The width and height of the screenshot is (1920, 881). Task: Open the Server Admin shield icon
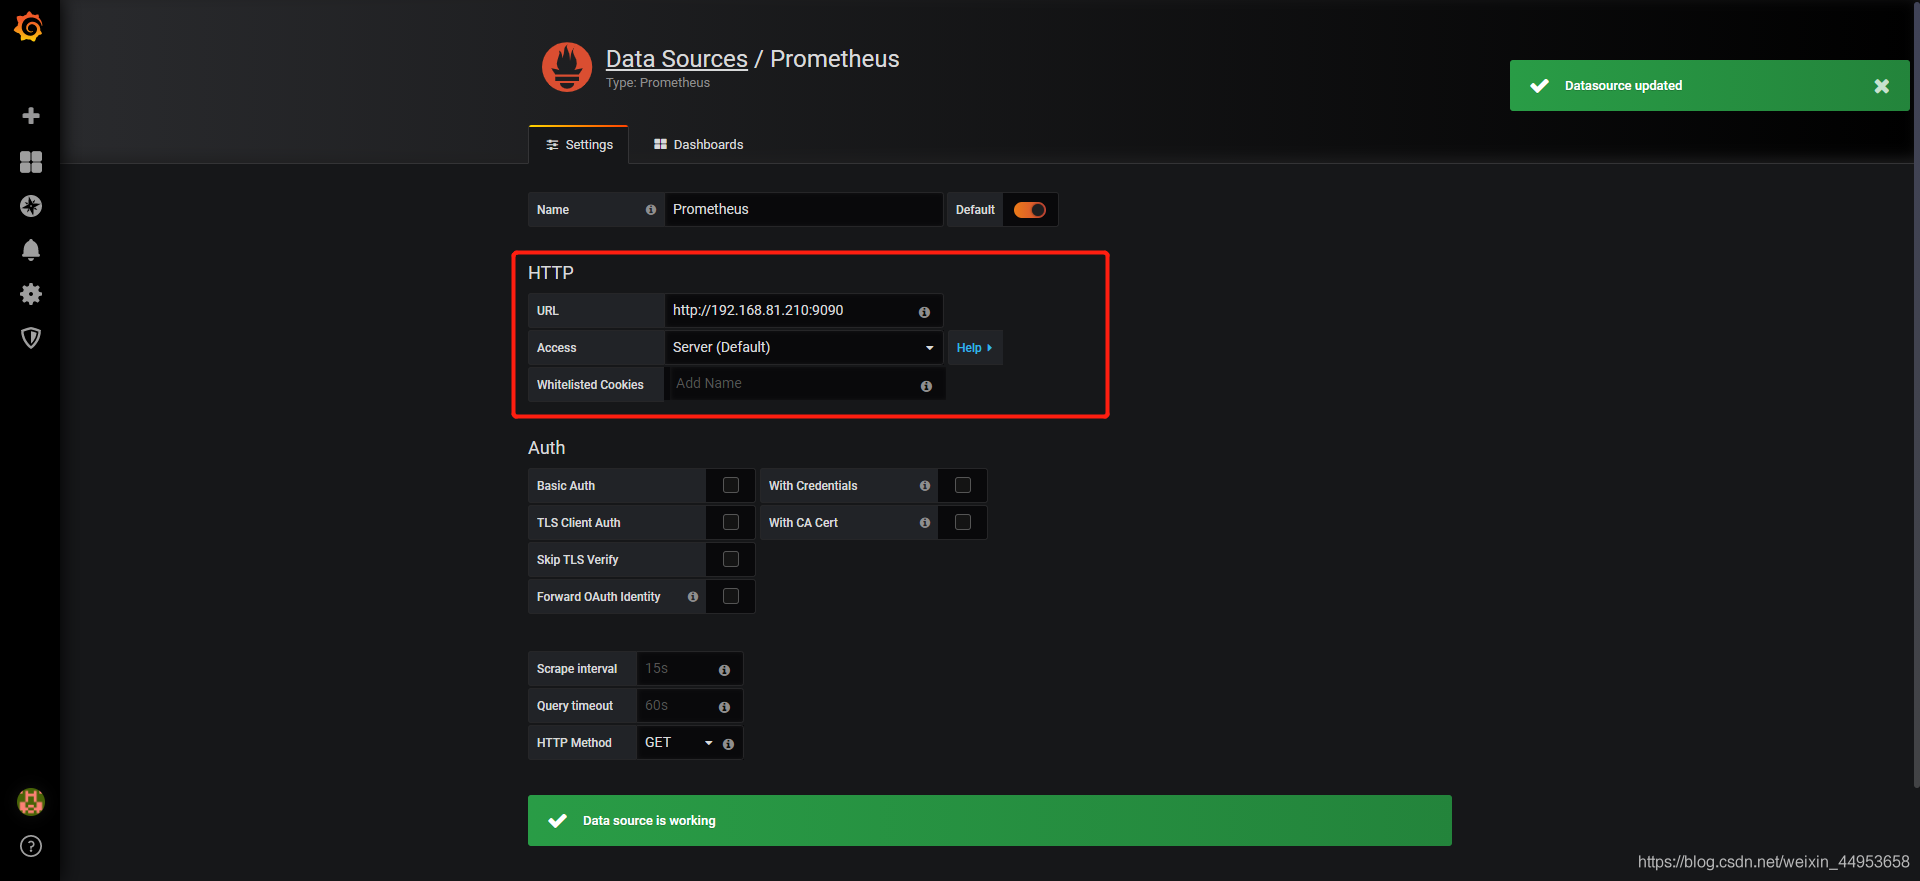tap(31, 338)
